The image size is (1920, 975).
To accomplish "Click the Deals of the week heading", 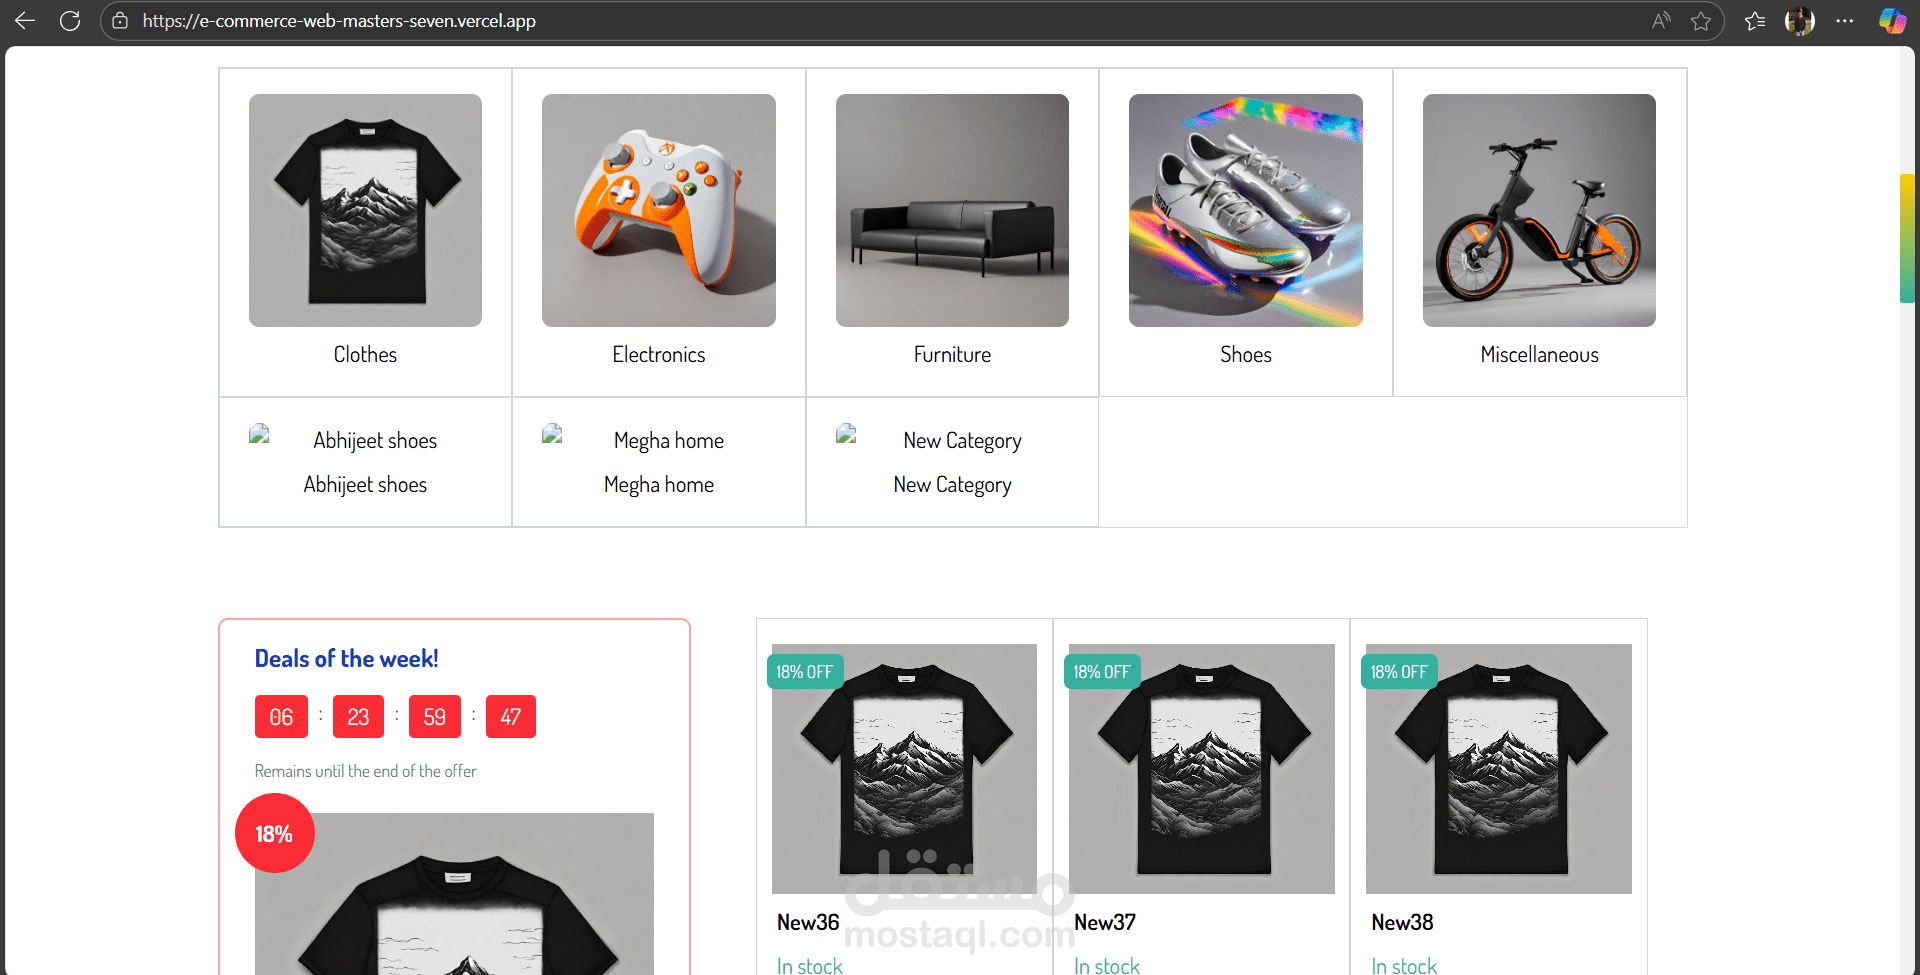I will (346, 659).
